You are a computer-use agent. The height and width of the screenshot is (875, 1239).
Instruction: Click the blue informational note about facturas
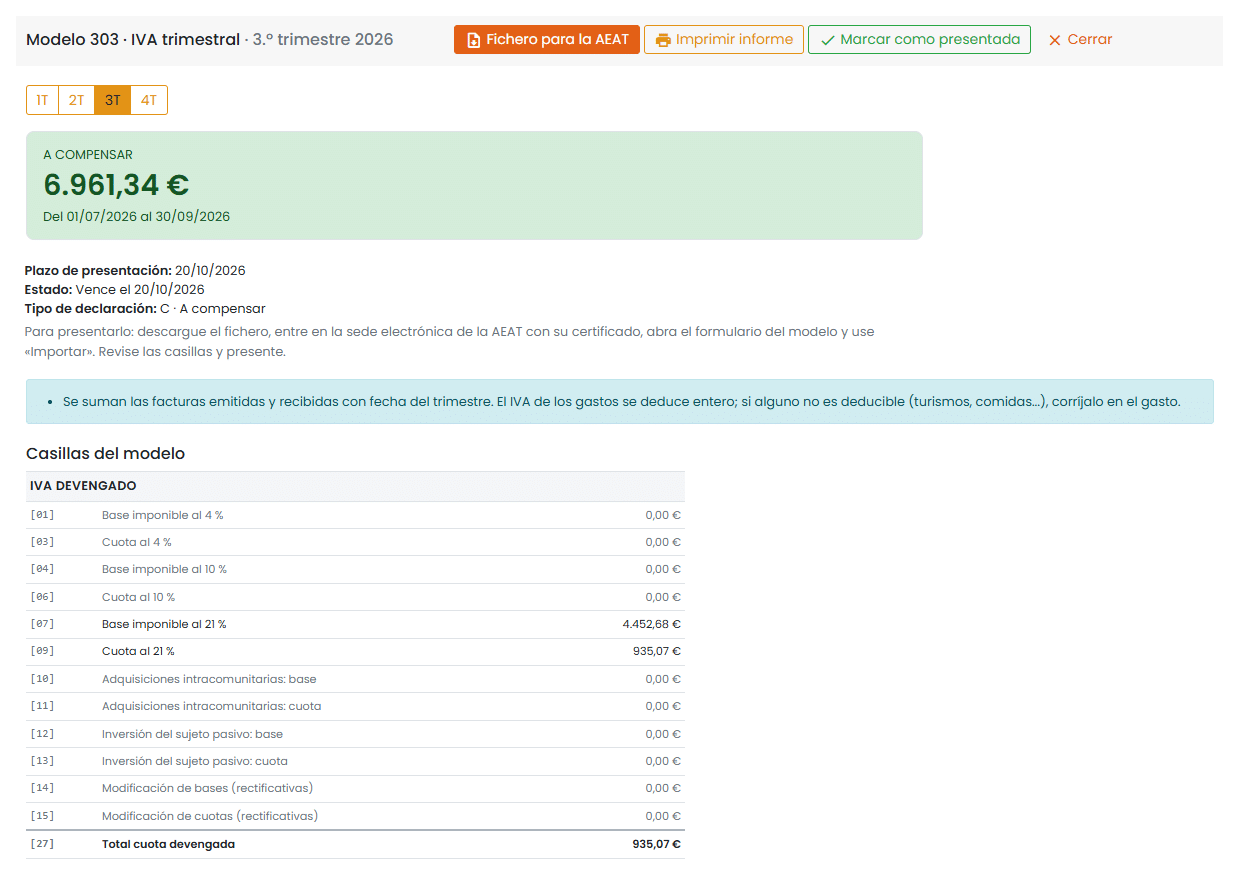click(x=619, y=401)
